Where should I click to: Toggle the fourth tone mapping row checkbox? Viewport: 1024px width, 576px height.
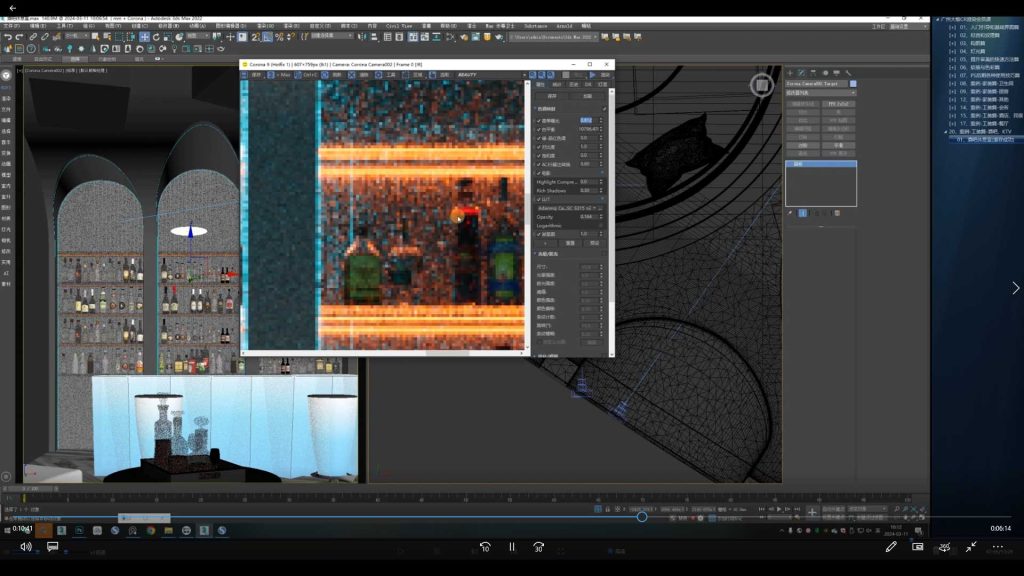539,147
